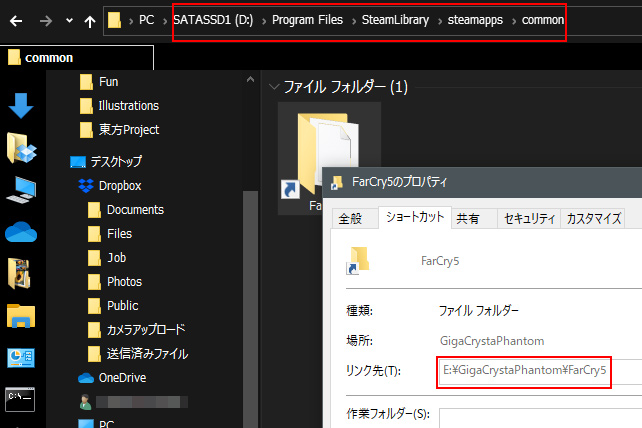Open the computer icon in left sidebar

point(21,190)
